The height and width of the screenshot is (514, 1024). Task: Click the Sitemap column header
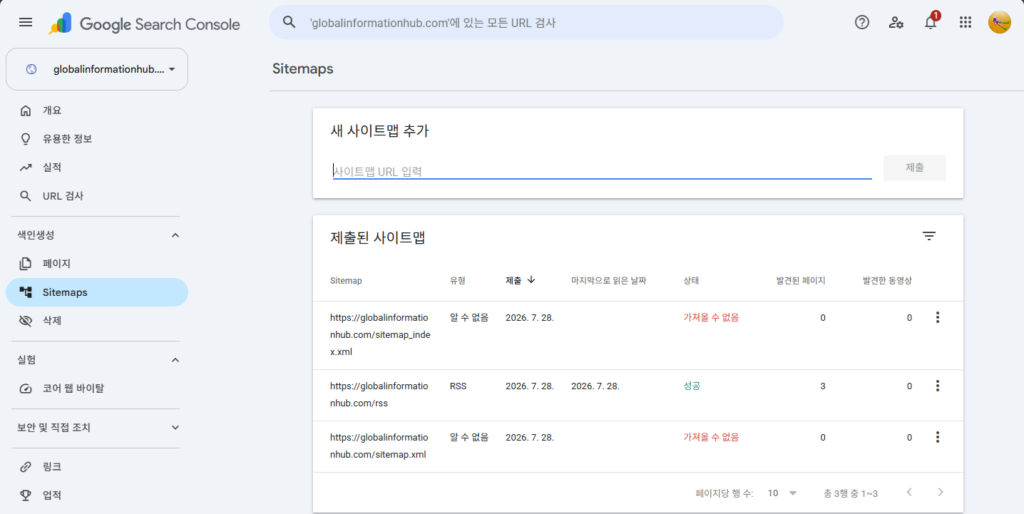[346, 280]
